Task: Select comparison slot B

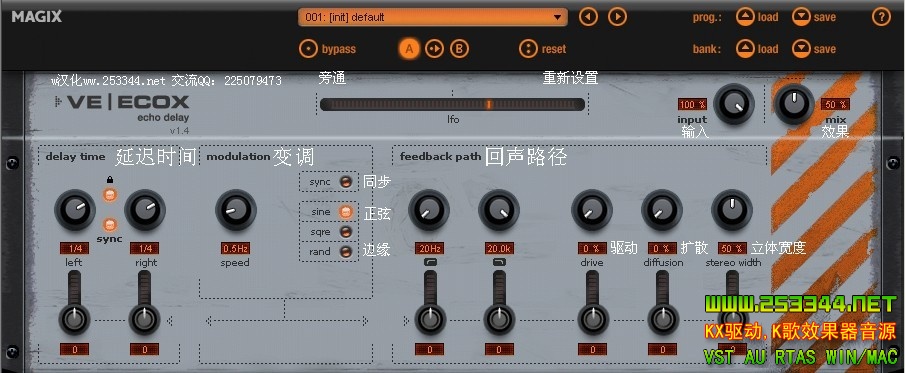Action: point(459,49)
